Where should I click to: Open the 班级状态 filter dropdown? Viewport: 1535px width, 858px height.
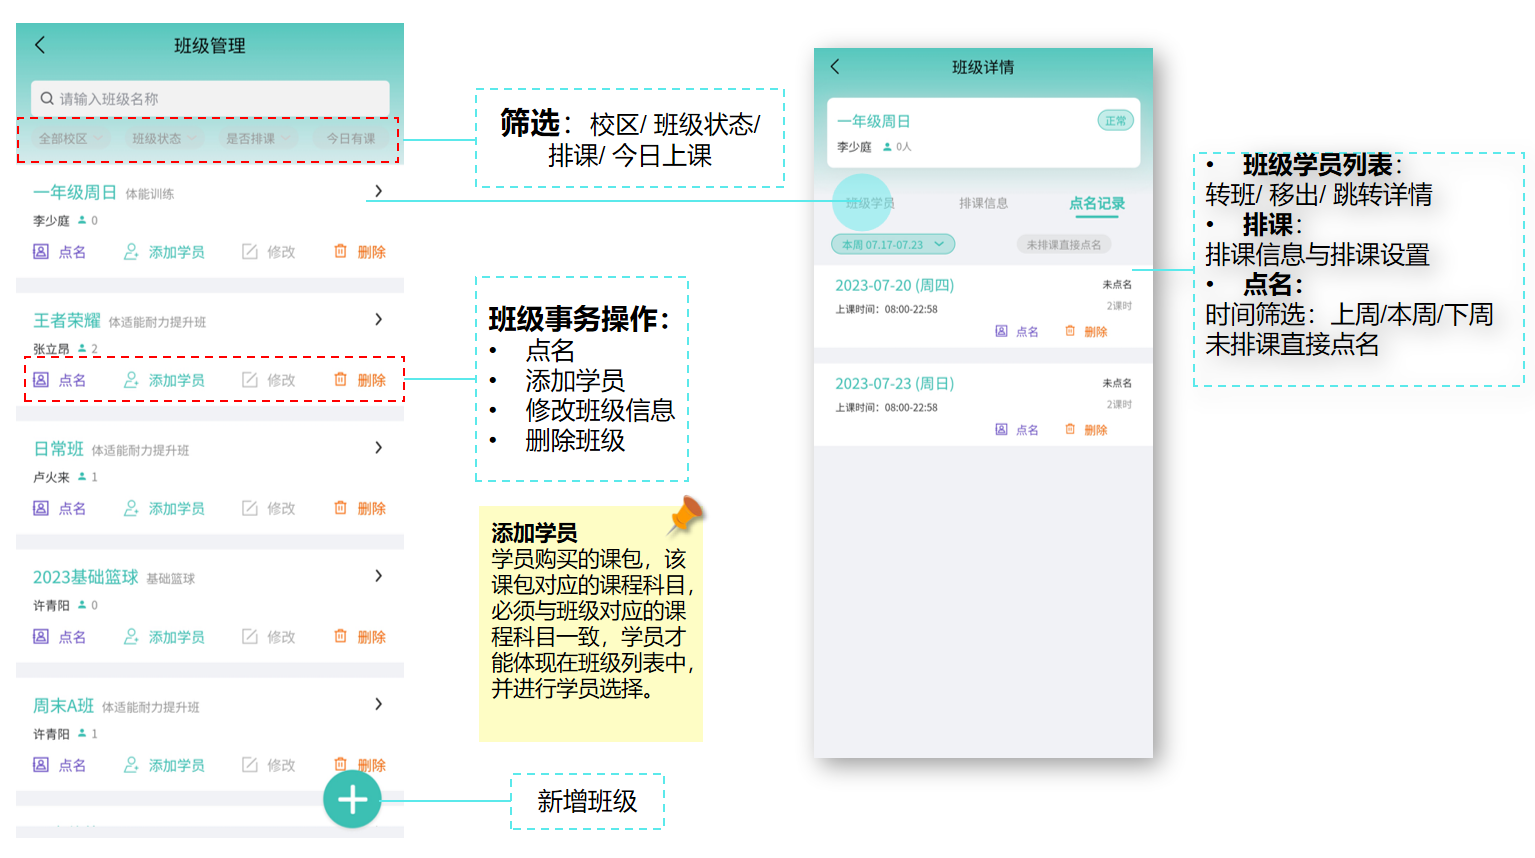pos(164,139)
